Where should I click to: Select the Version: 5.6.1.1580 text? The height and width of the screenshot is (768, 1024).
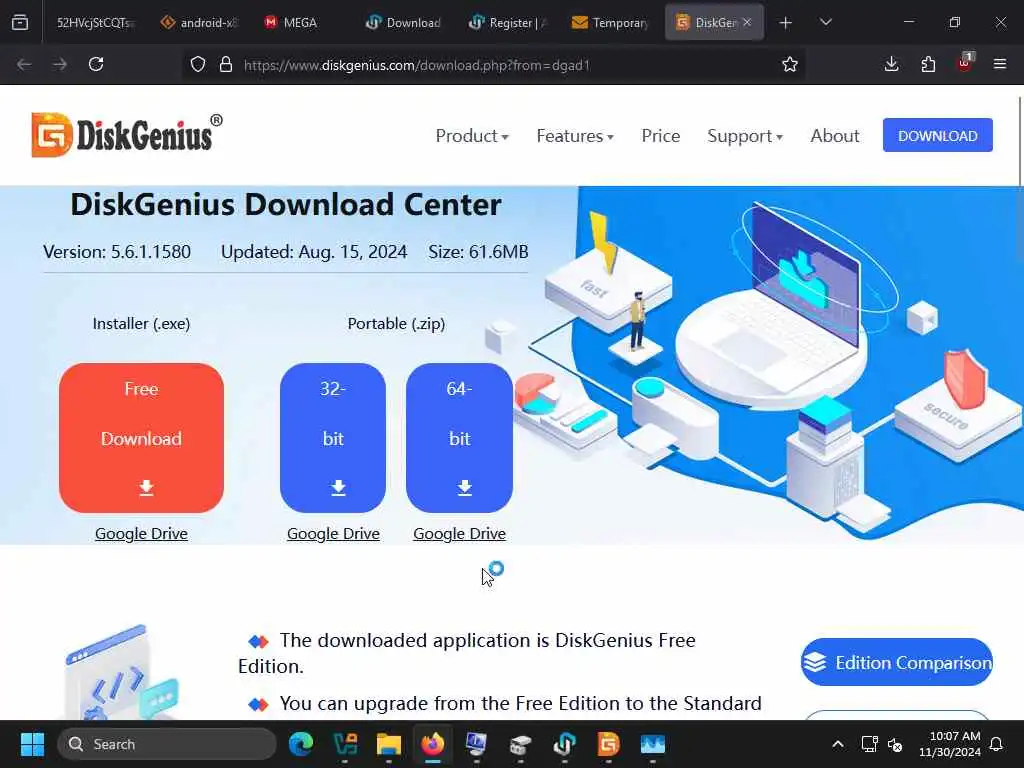117,252
